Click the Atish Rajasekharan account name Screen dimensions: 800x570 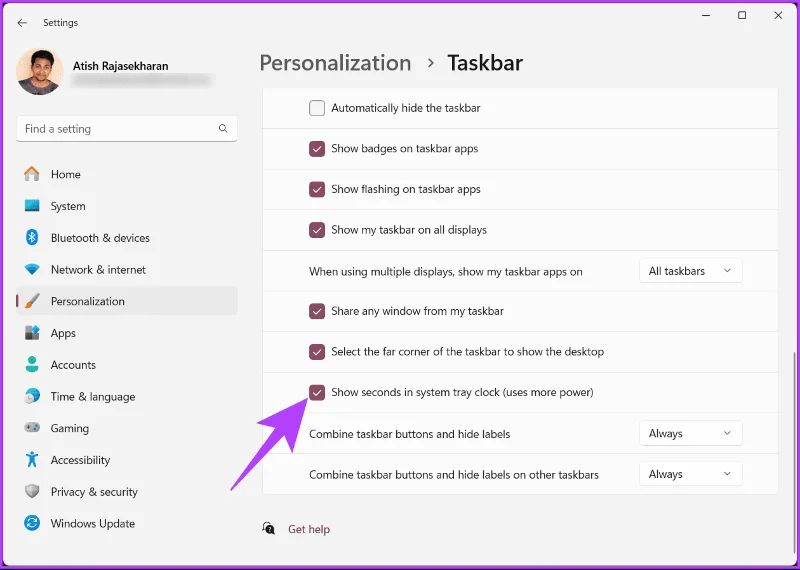coord(120,66)
